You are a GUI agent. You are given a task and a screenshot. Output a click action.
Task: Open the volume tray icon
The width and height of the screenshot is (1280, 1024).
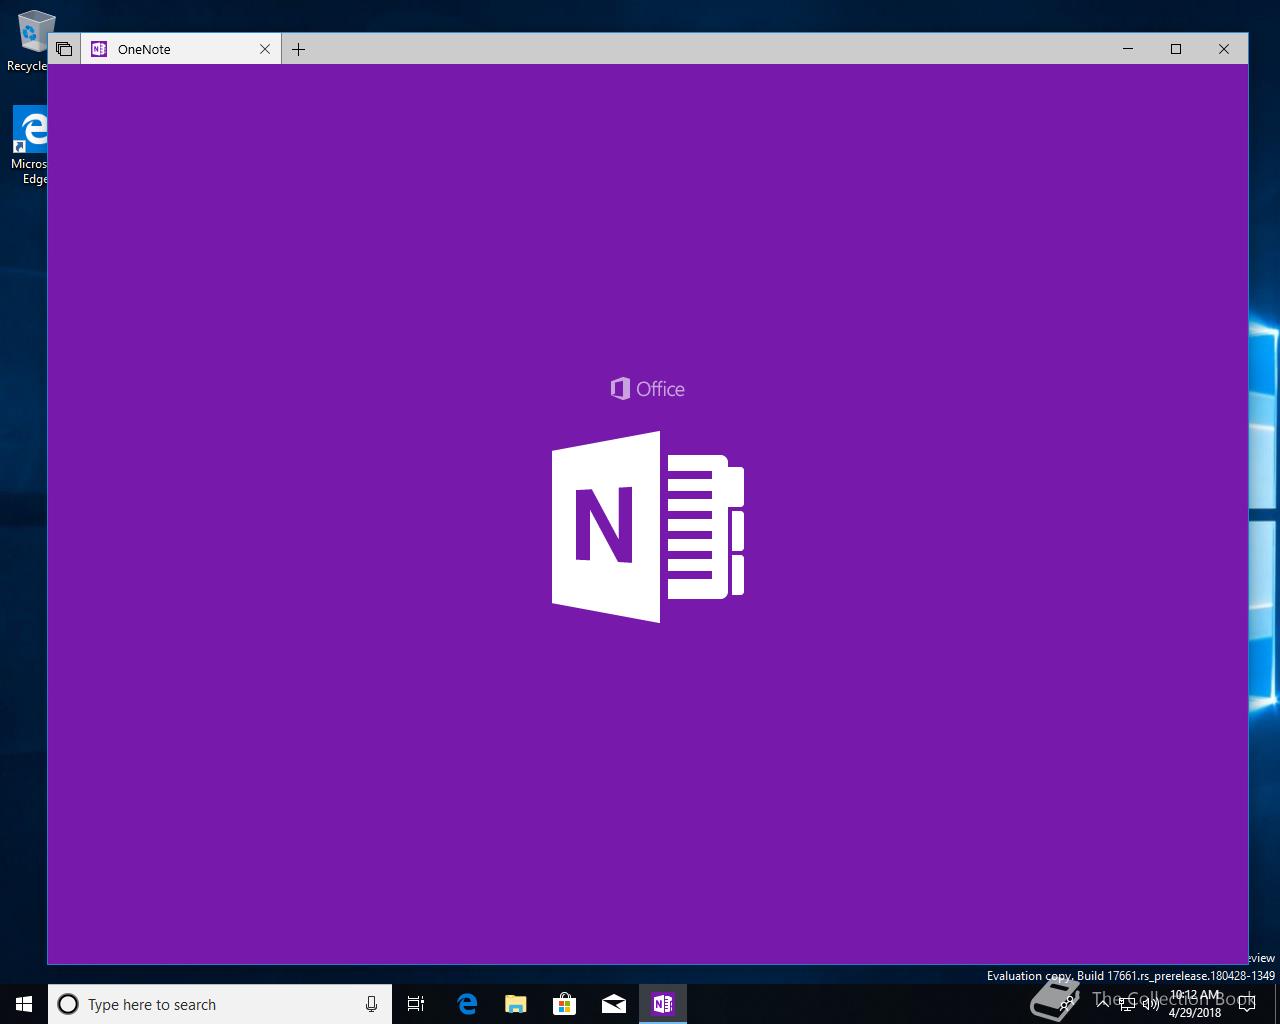[x=1150, y=1004]
